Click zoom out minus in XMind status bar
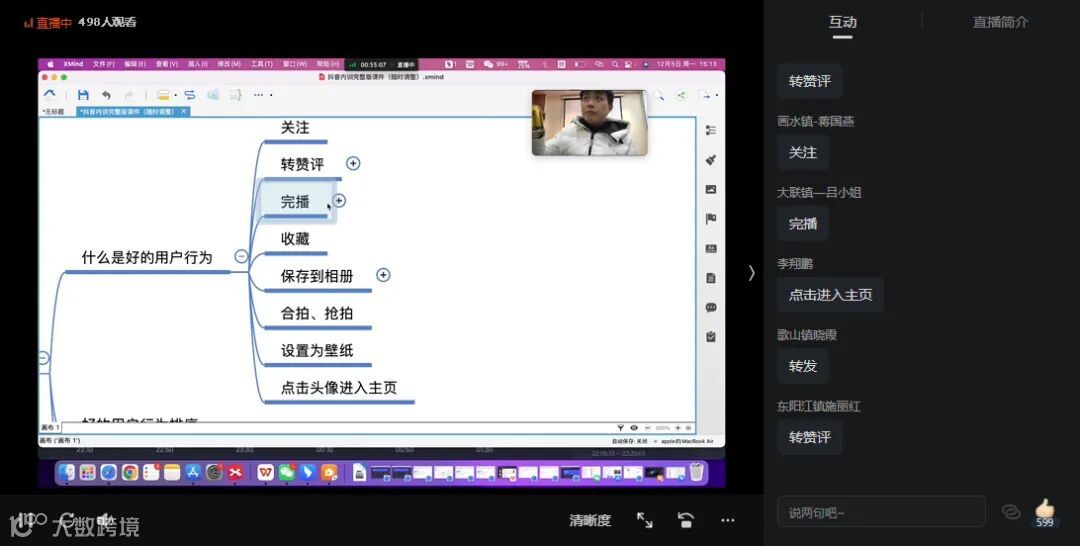The height and width of the screenshot is (546, 1080). (647, 428)
